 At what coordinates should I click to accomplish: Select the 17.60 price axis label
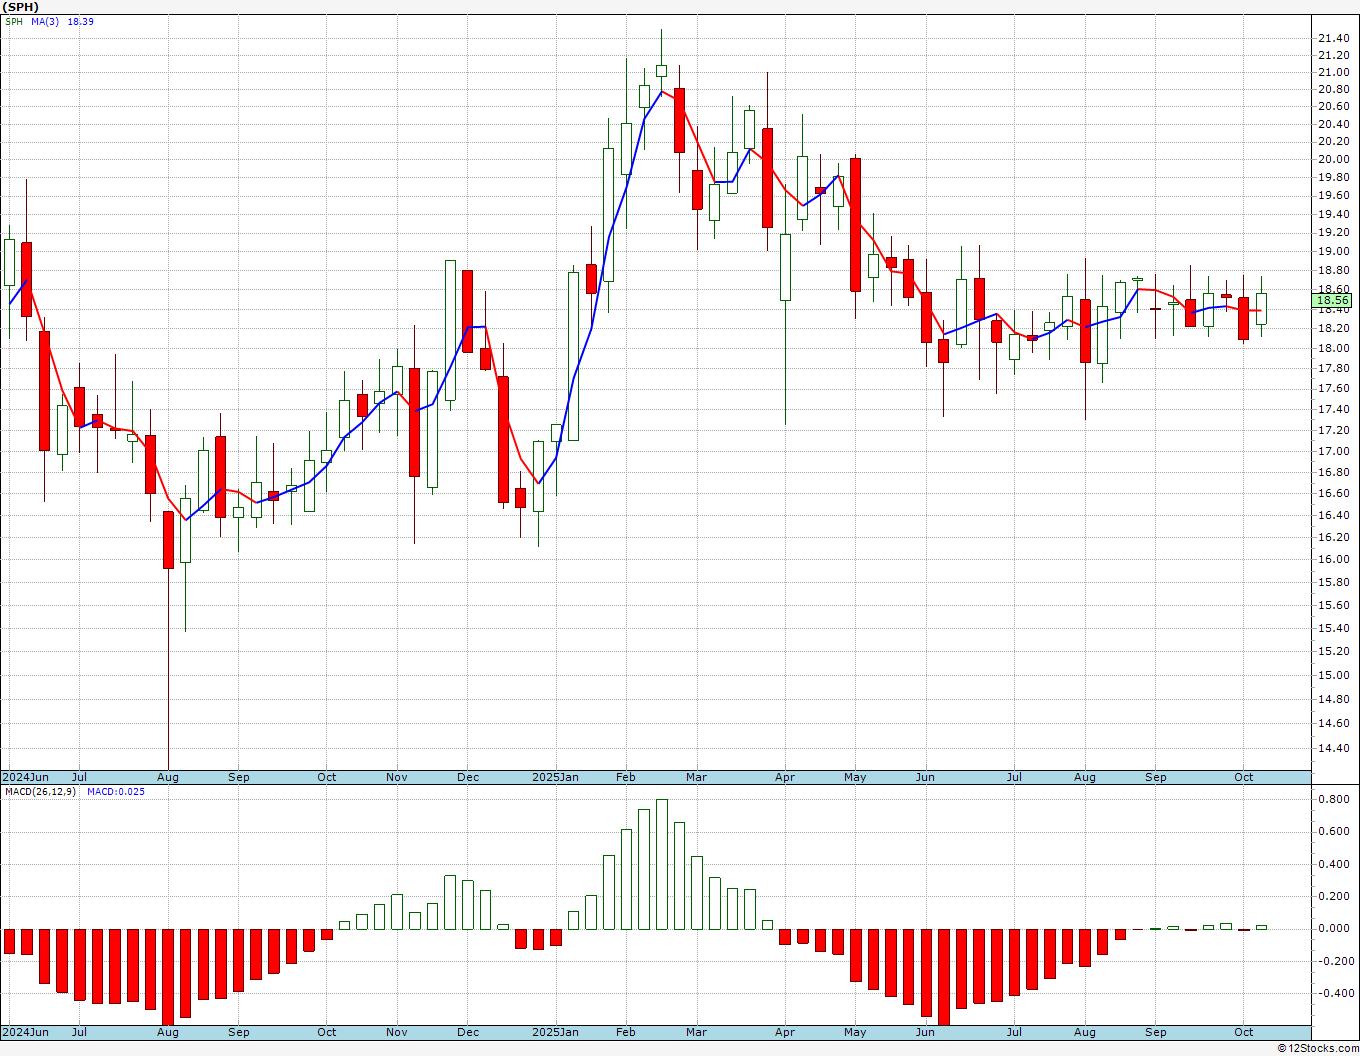[x=1333, y=389]
